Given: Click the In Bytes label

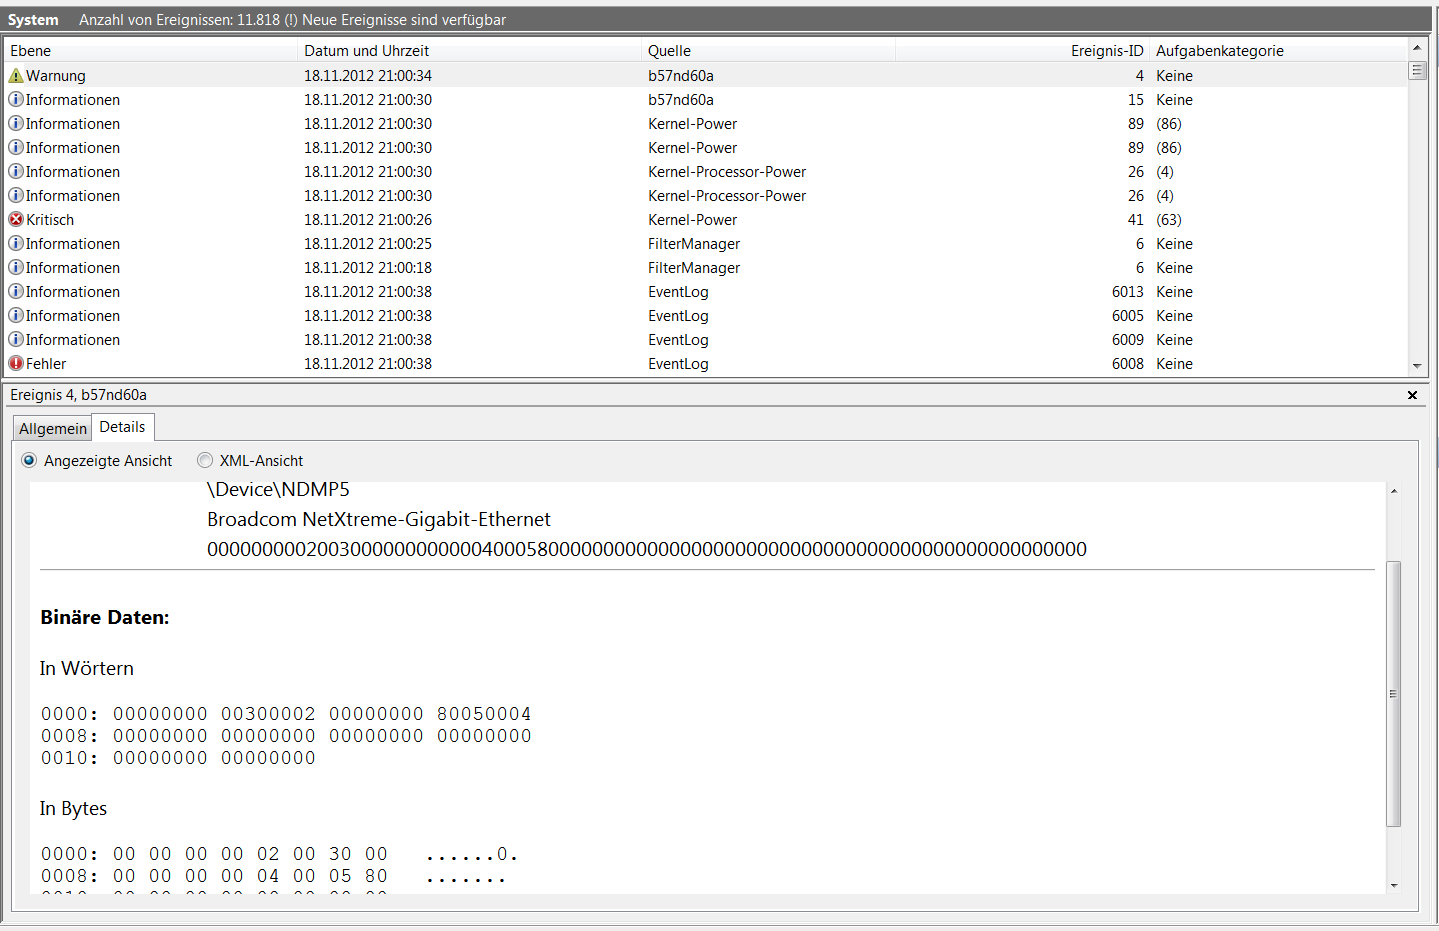Looking at the screenshot, I should pos(73,809).
